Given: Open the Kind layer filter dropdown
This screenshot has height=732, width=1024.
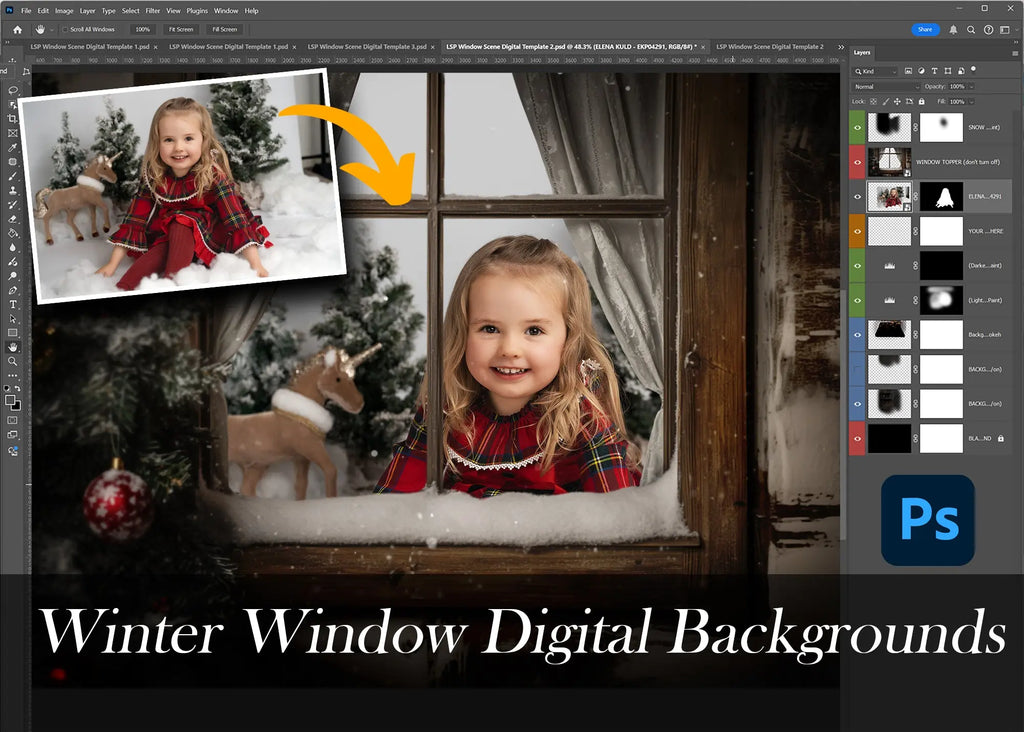Looking at the screenshot, I should pyautogui.click(x=876, y=72).
